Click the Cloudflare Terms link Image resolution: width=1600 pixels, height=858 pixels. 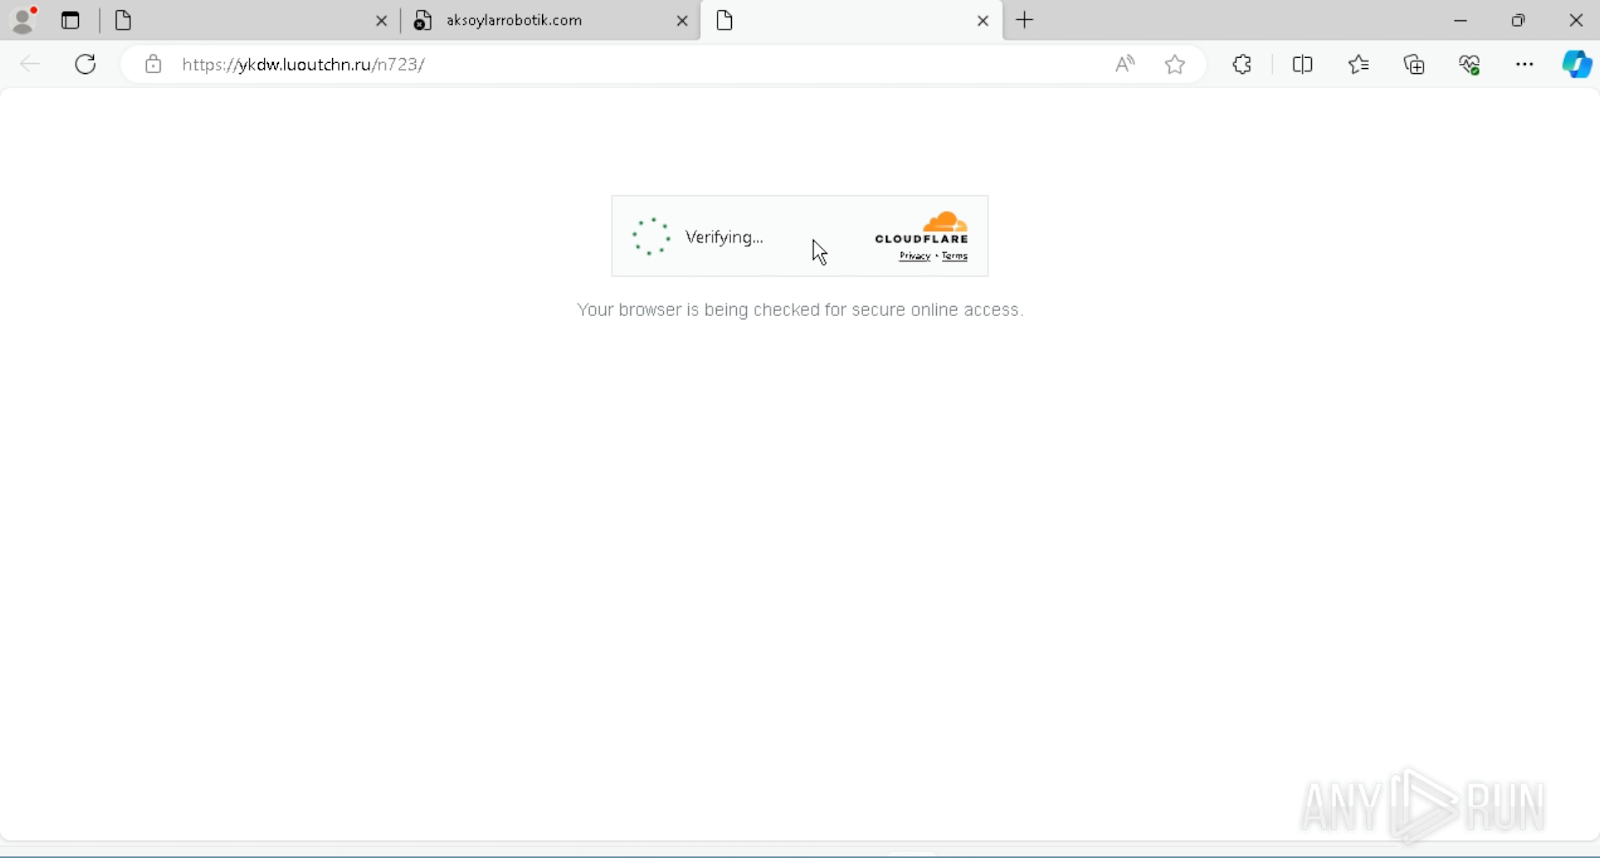pyautogui.click(x=955, y=257)
